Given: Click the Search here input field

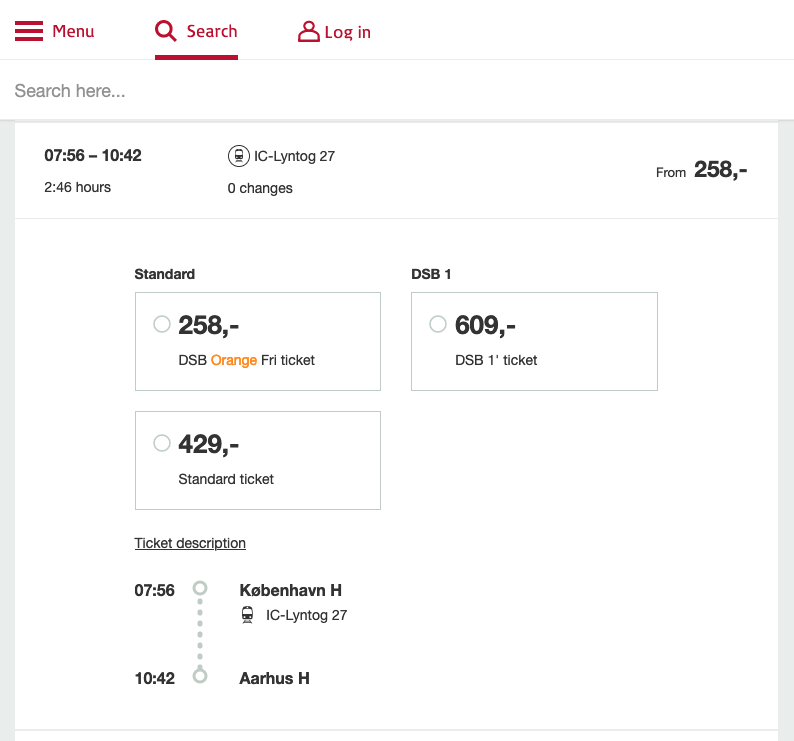Looking at the screenshot, I should click(397, 91).
